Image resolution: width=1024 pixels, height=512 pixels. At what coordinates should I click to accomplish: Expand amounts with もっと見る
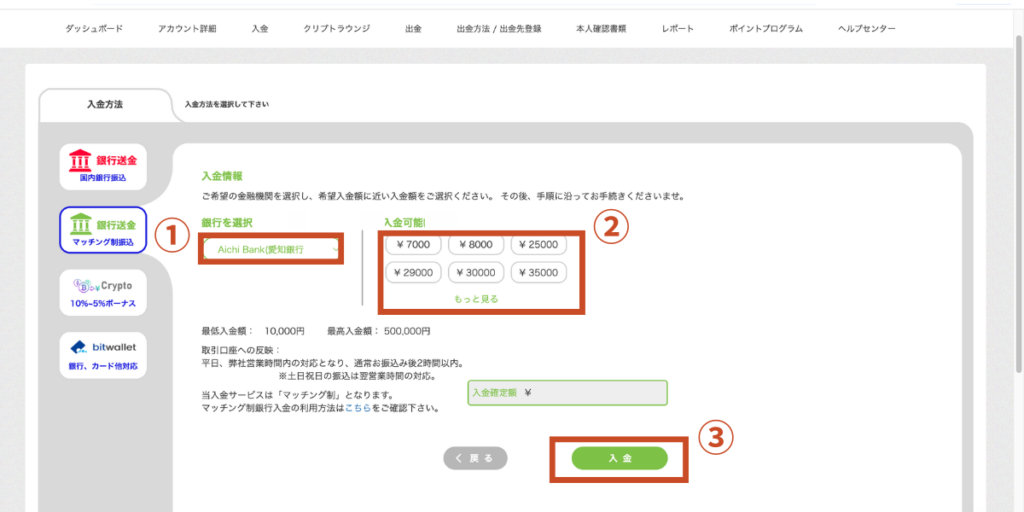476,298
